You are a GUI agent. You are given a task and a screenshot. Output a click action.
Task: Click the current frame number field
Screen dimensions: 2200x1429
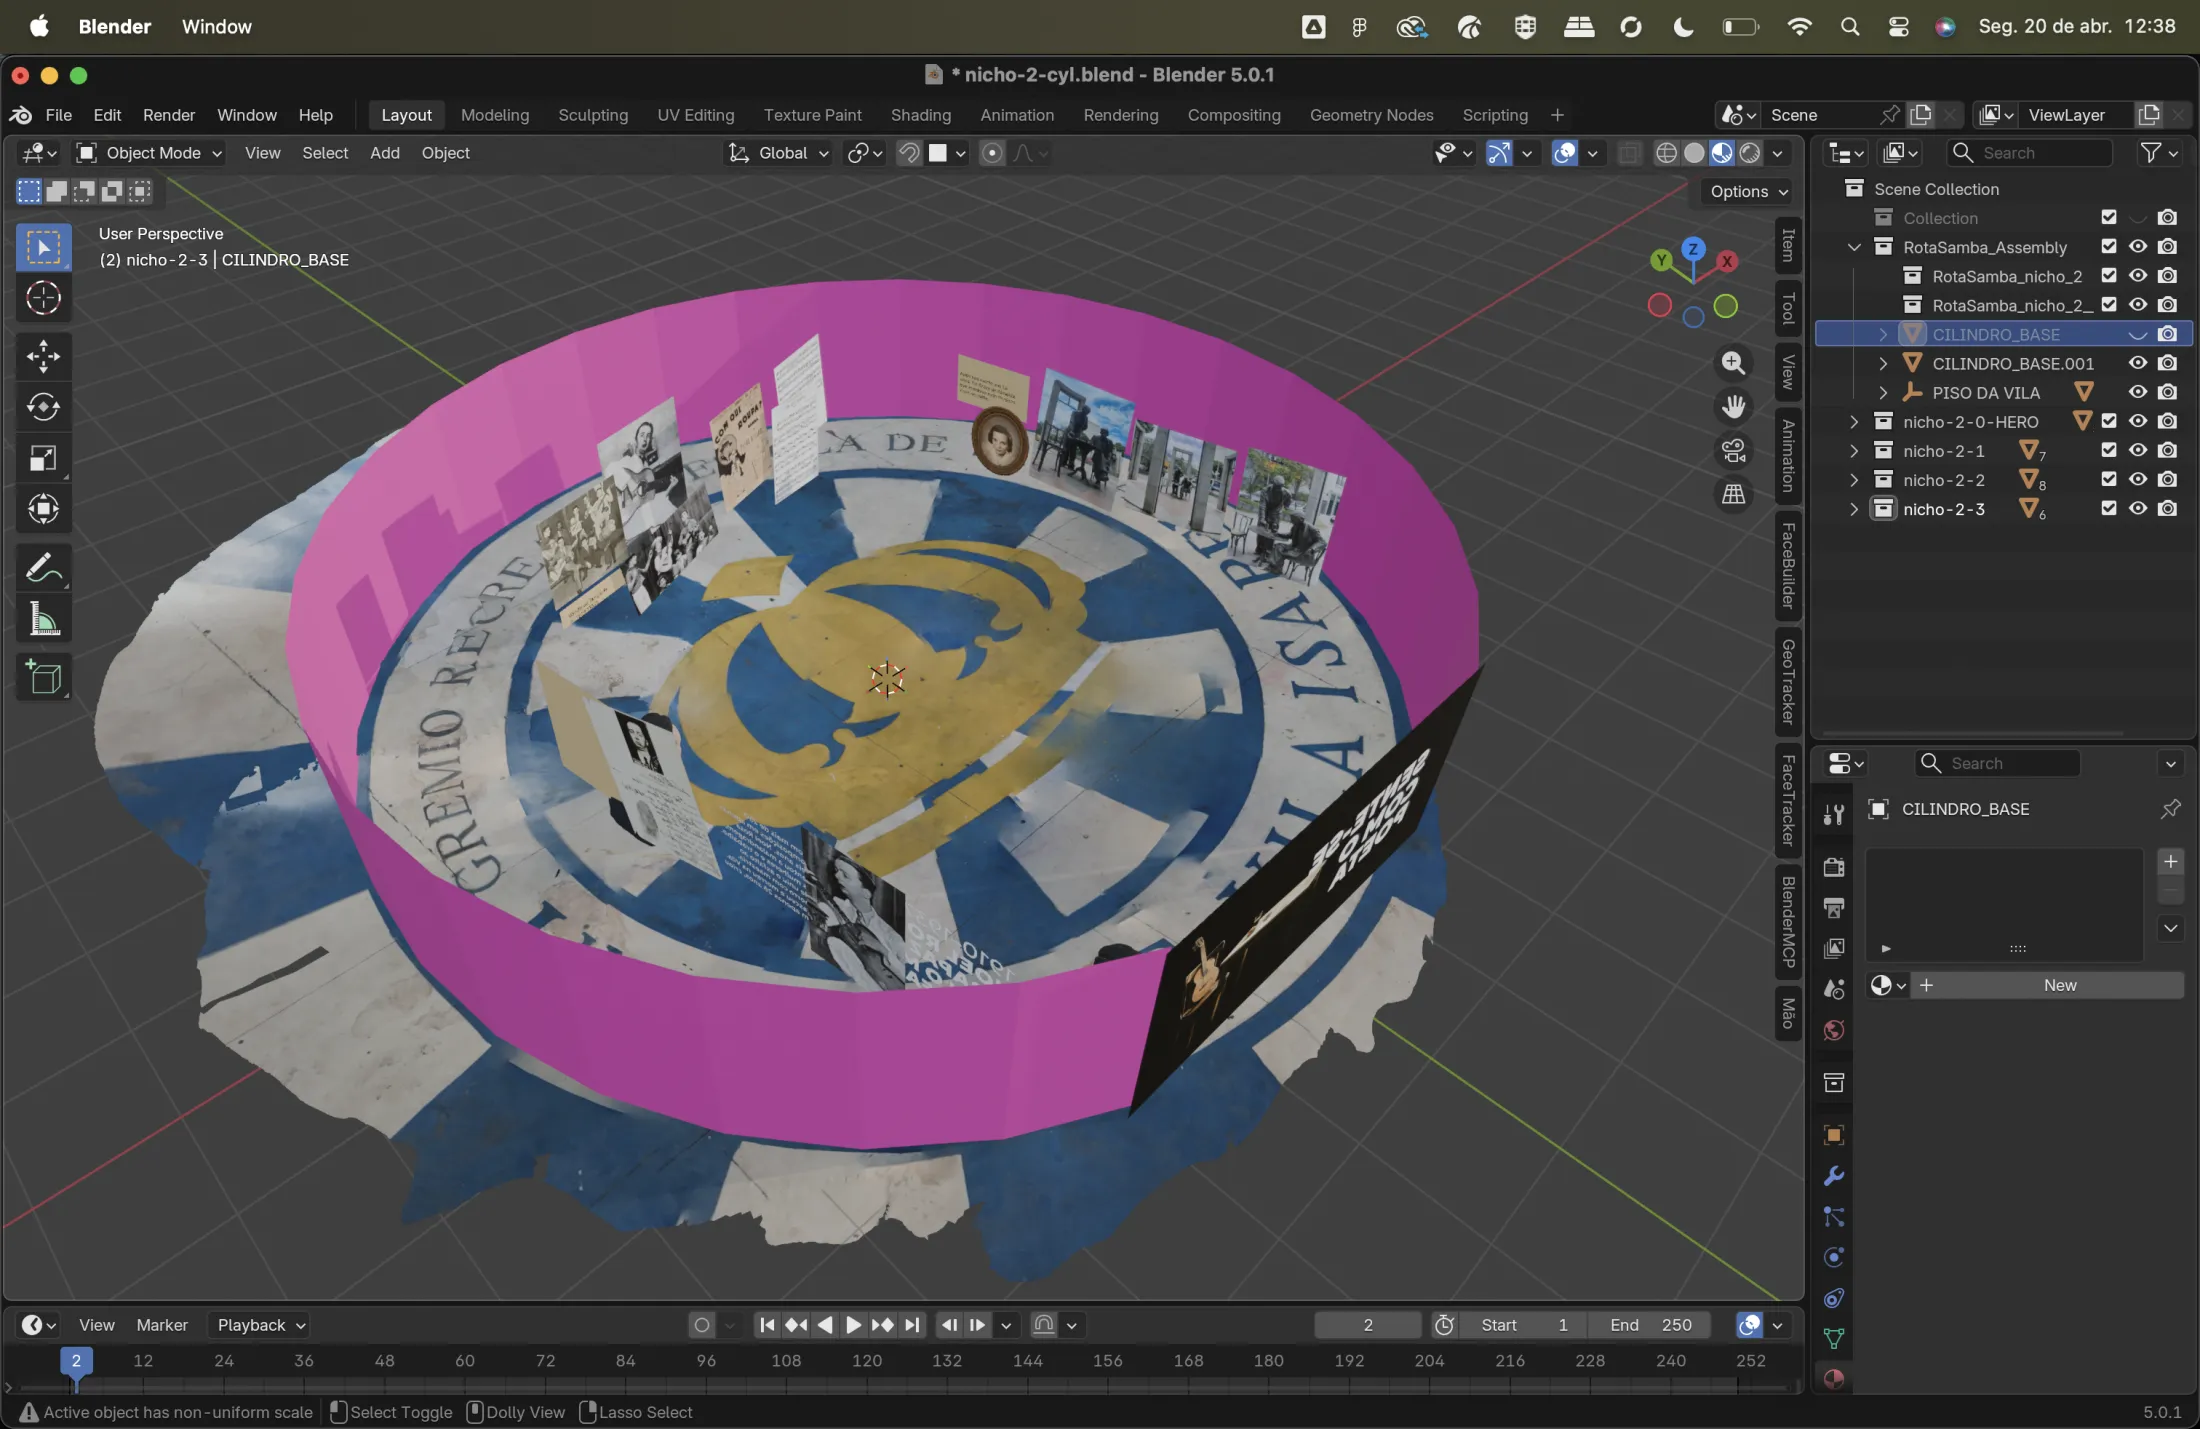pyautogui.click(x=1367, y=1325)
